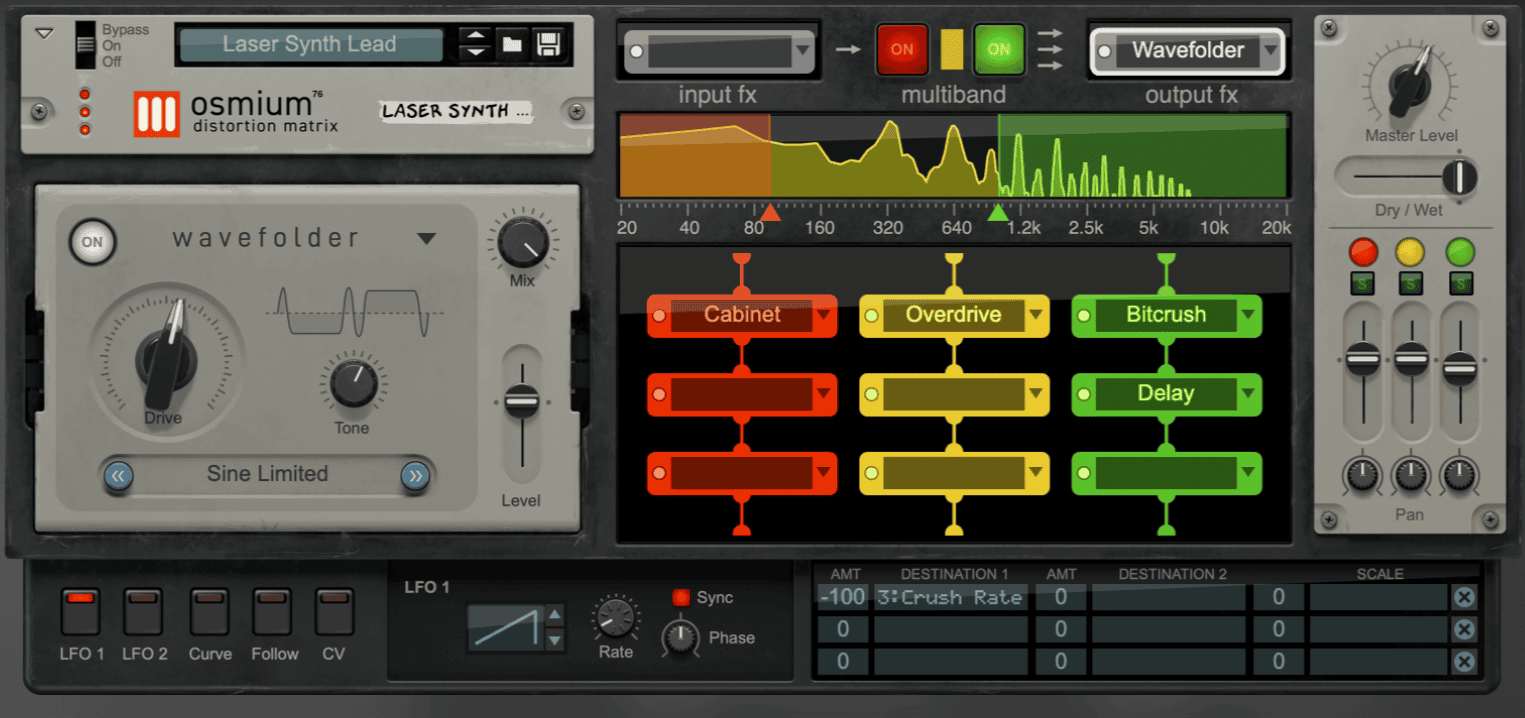The height and width of the screenshot is (718, 1525).
Task: Mute the green band with round button
Action: click(1460, 251)
